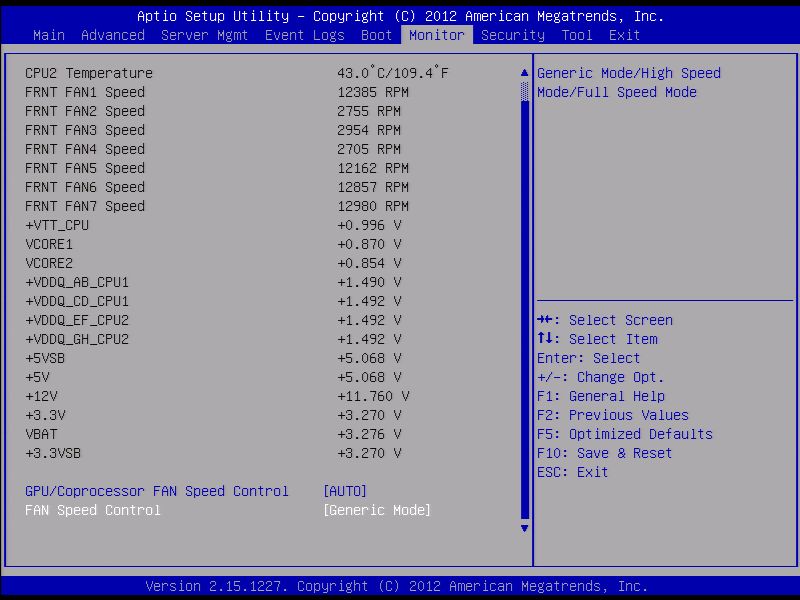
Task: Click the F10: Save & Reset hint
Action: point(605,453)
